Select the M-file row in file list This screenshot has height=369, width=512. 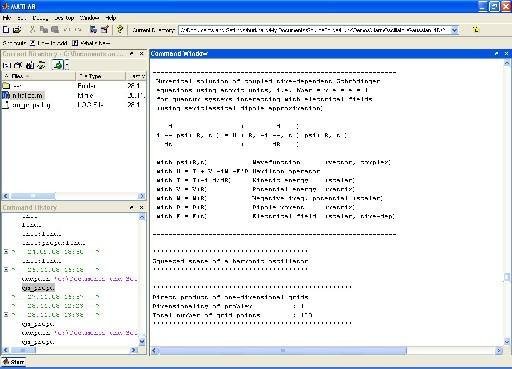point(74,95)
